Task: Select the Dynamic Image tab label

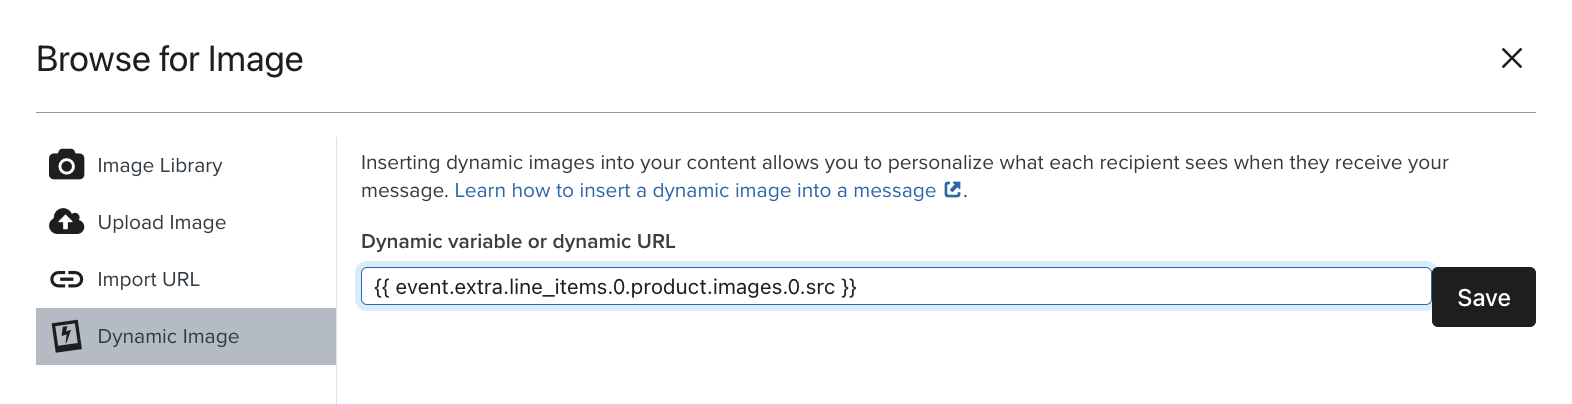Action: tap(168, 337)
